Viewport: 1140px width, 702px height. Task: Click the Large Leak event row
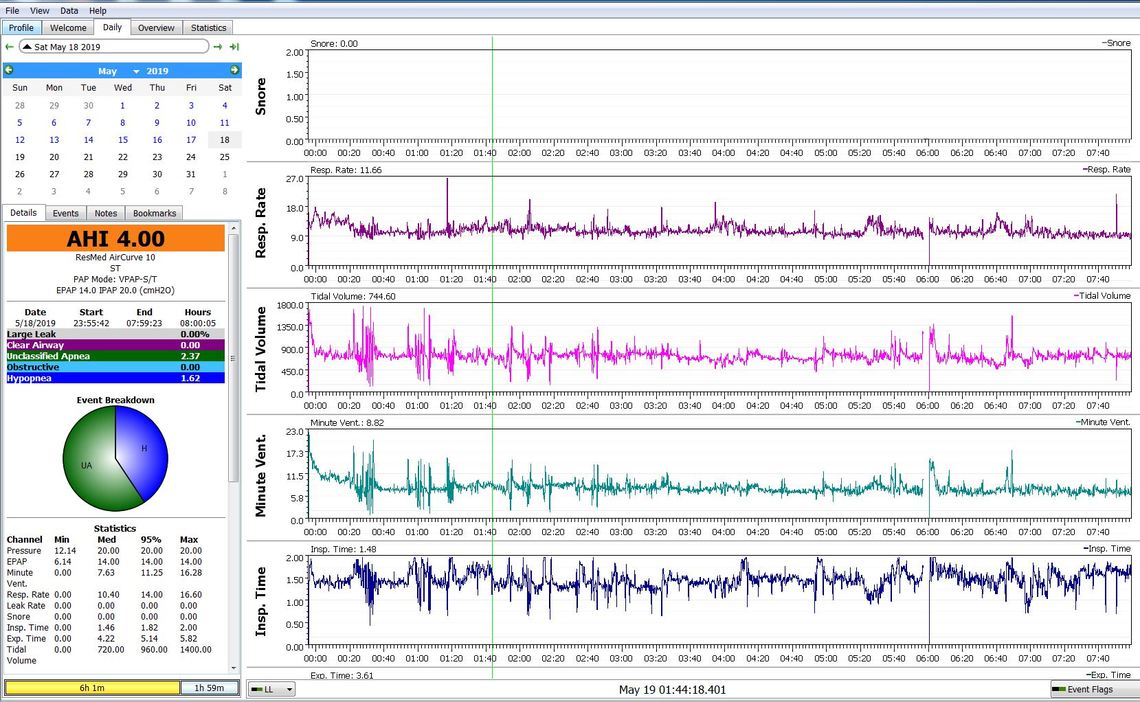coord(116,334)
